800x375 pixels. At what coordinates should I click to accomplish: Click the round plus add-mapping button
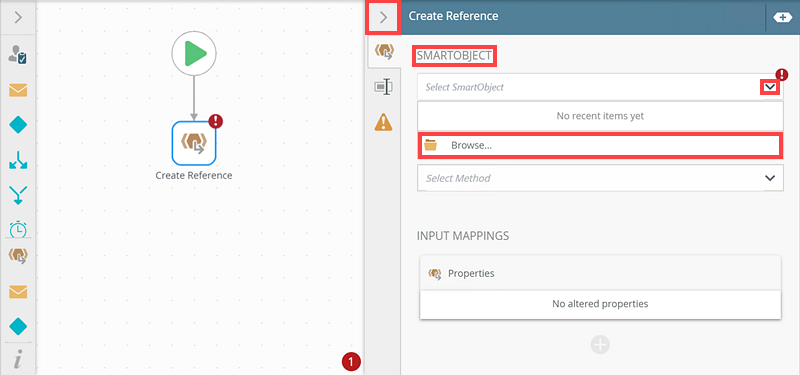click(601, 345)
